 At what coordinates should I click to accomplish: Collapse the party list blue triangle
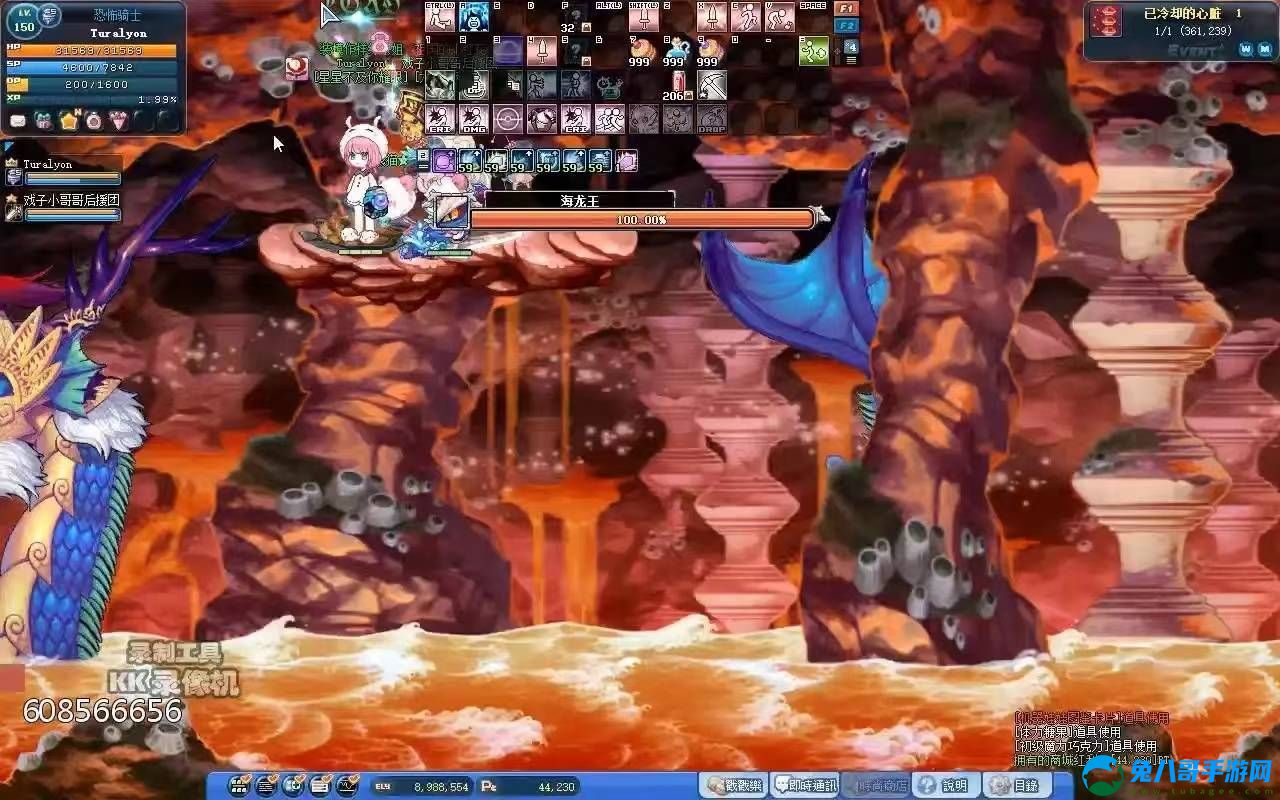click(x=10, y=147)
